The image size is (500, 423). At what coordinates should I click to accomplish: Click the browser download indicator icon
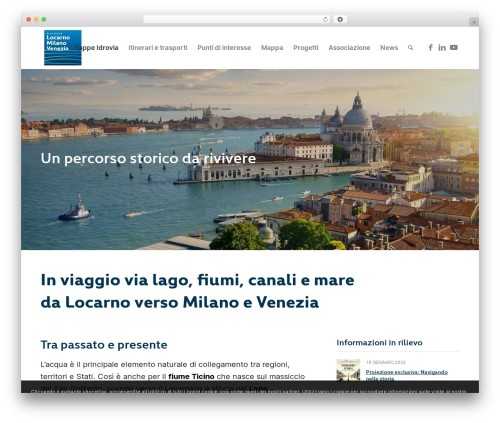click(340, 20)
